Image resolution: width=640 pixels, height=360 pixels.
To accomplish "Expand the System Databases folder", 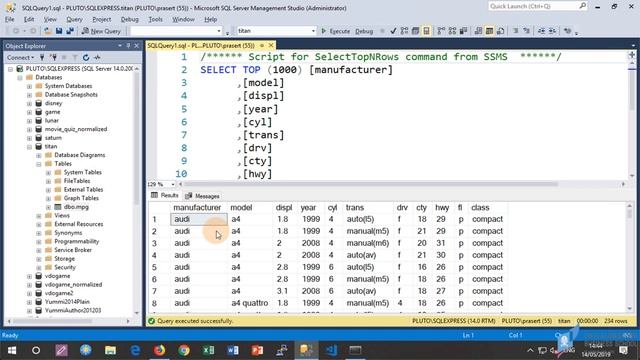I will (x=29, y=86).
